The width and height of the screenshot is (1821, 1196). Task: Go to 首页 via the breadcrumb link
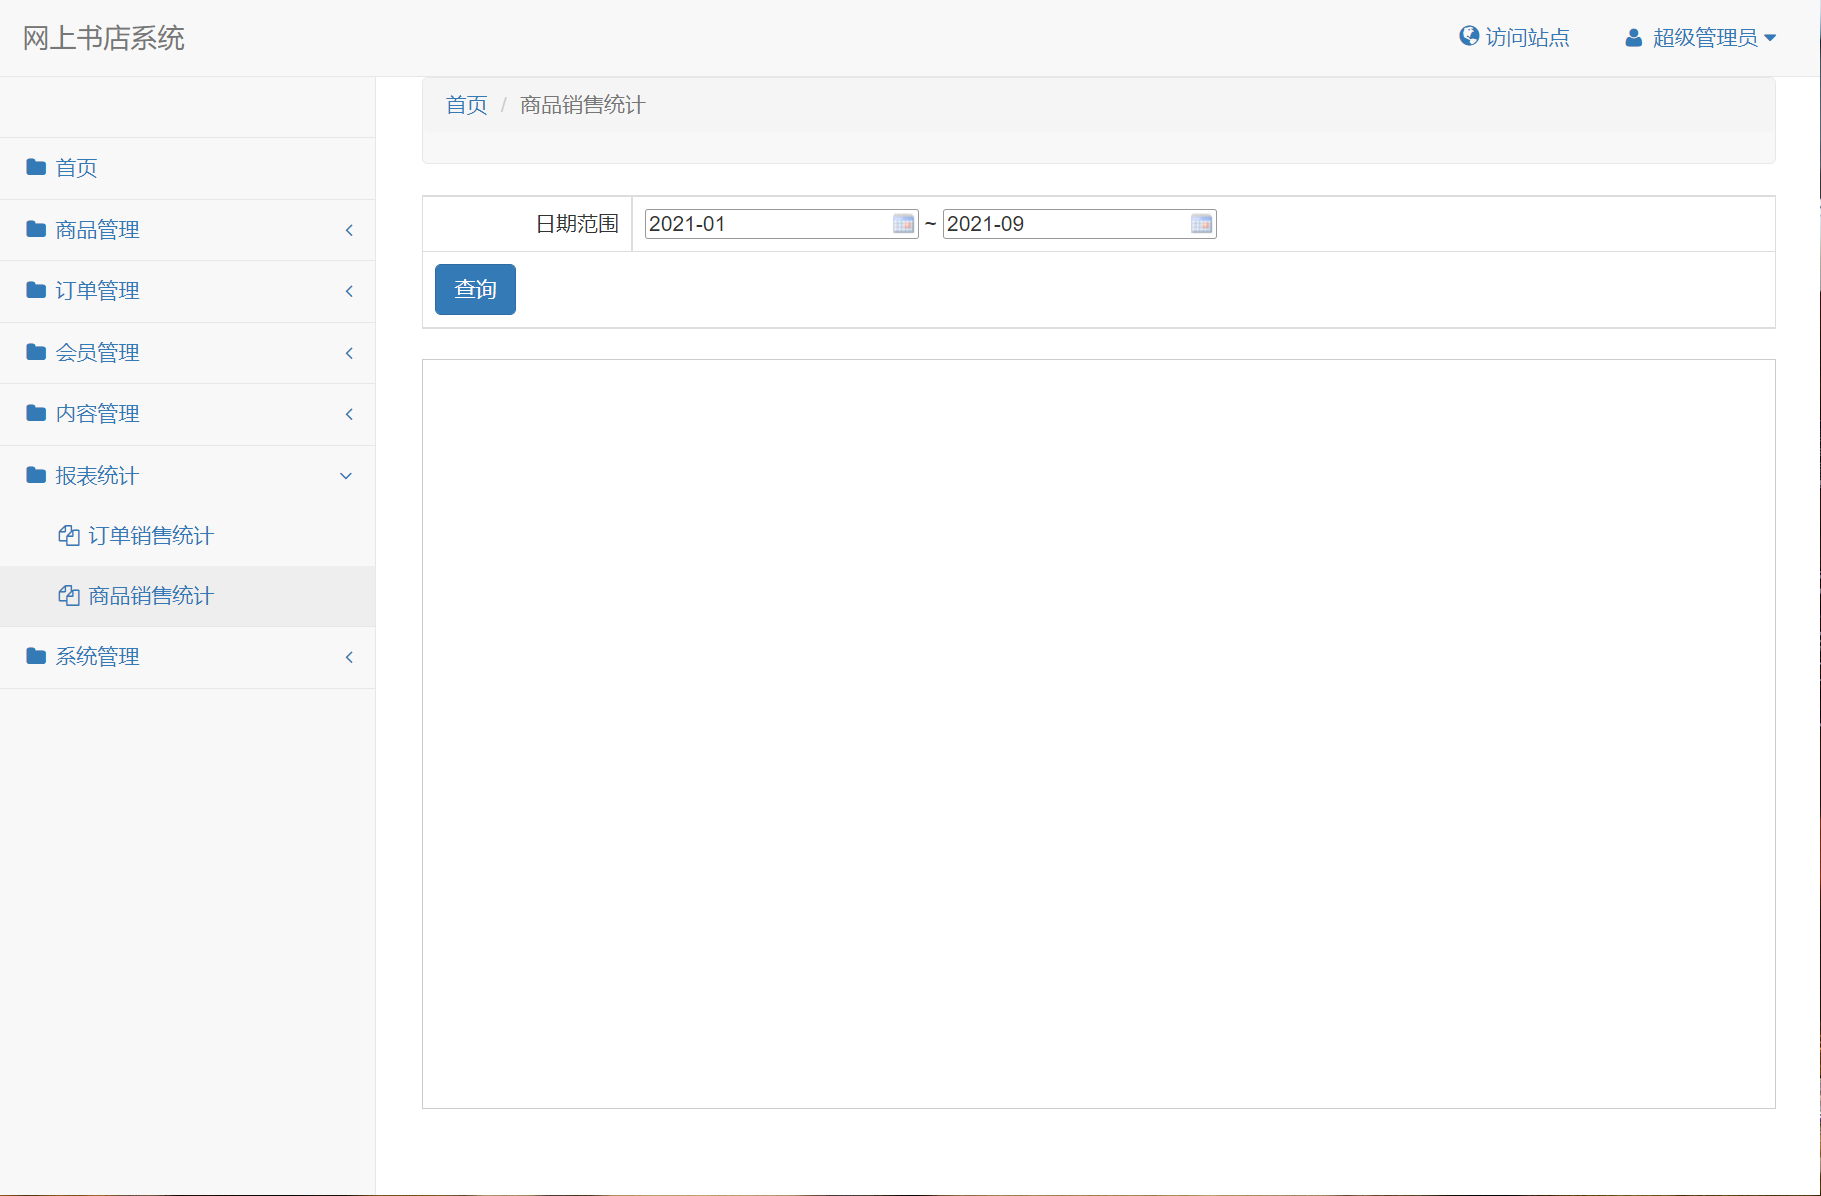[x=466, y=105]
